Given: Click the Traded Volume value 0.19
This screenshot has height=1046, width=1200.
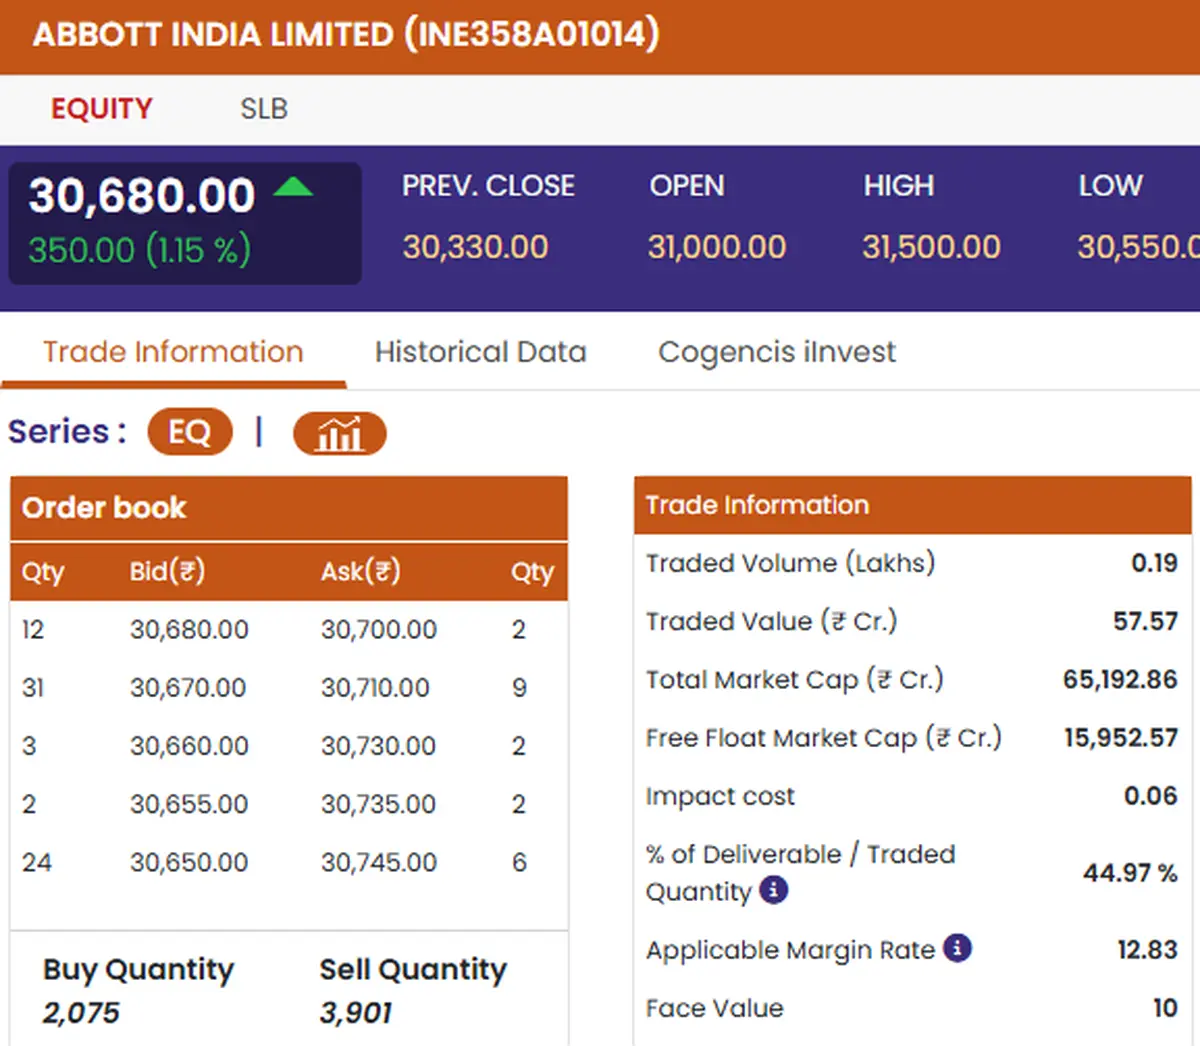Looking at the screenshot, I should pos(1154,563).
